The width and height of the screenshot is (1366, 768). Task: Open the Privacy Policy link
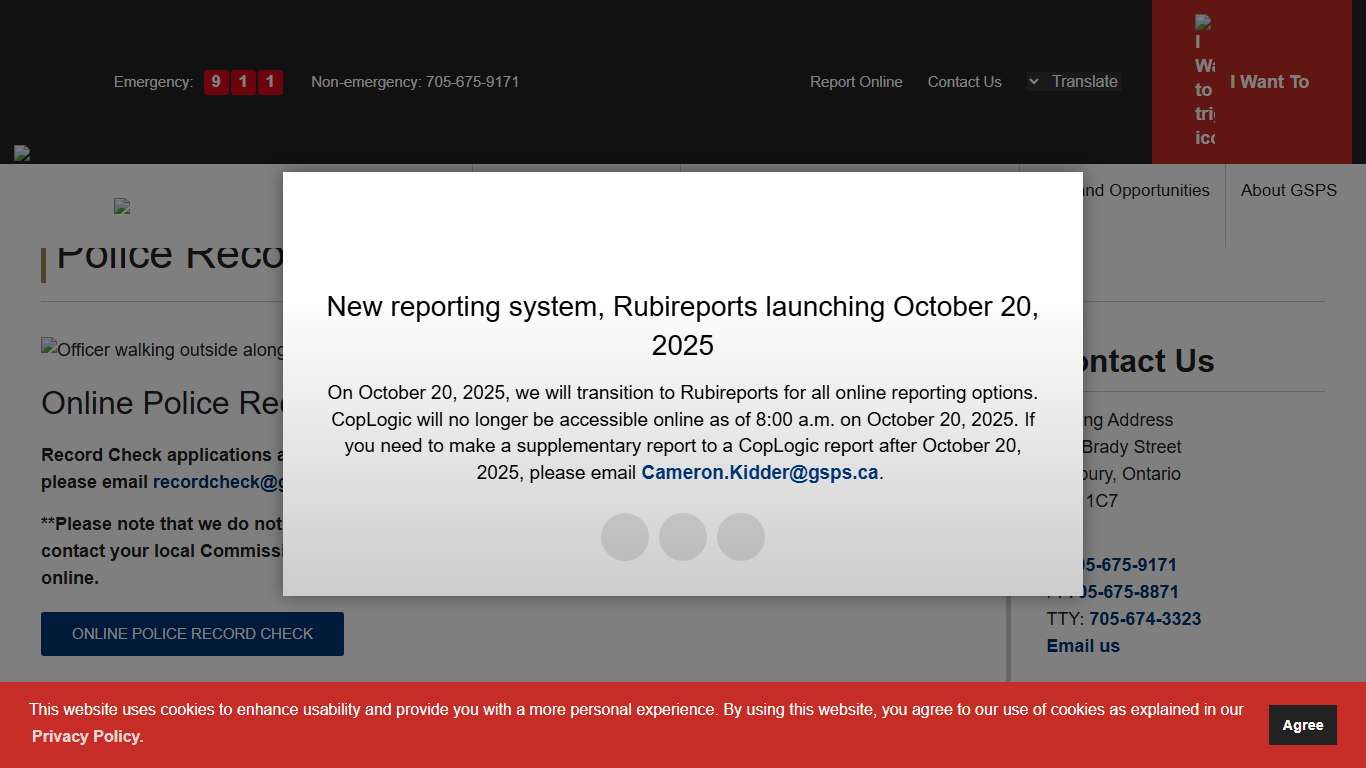click(x=86, y=736)
